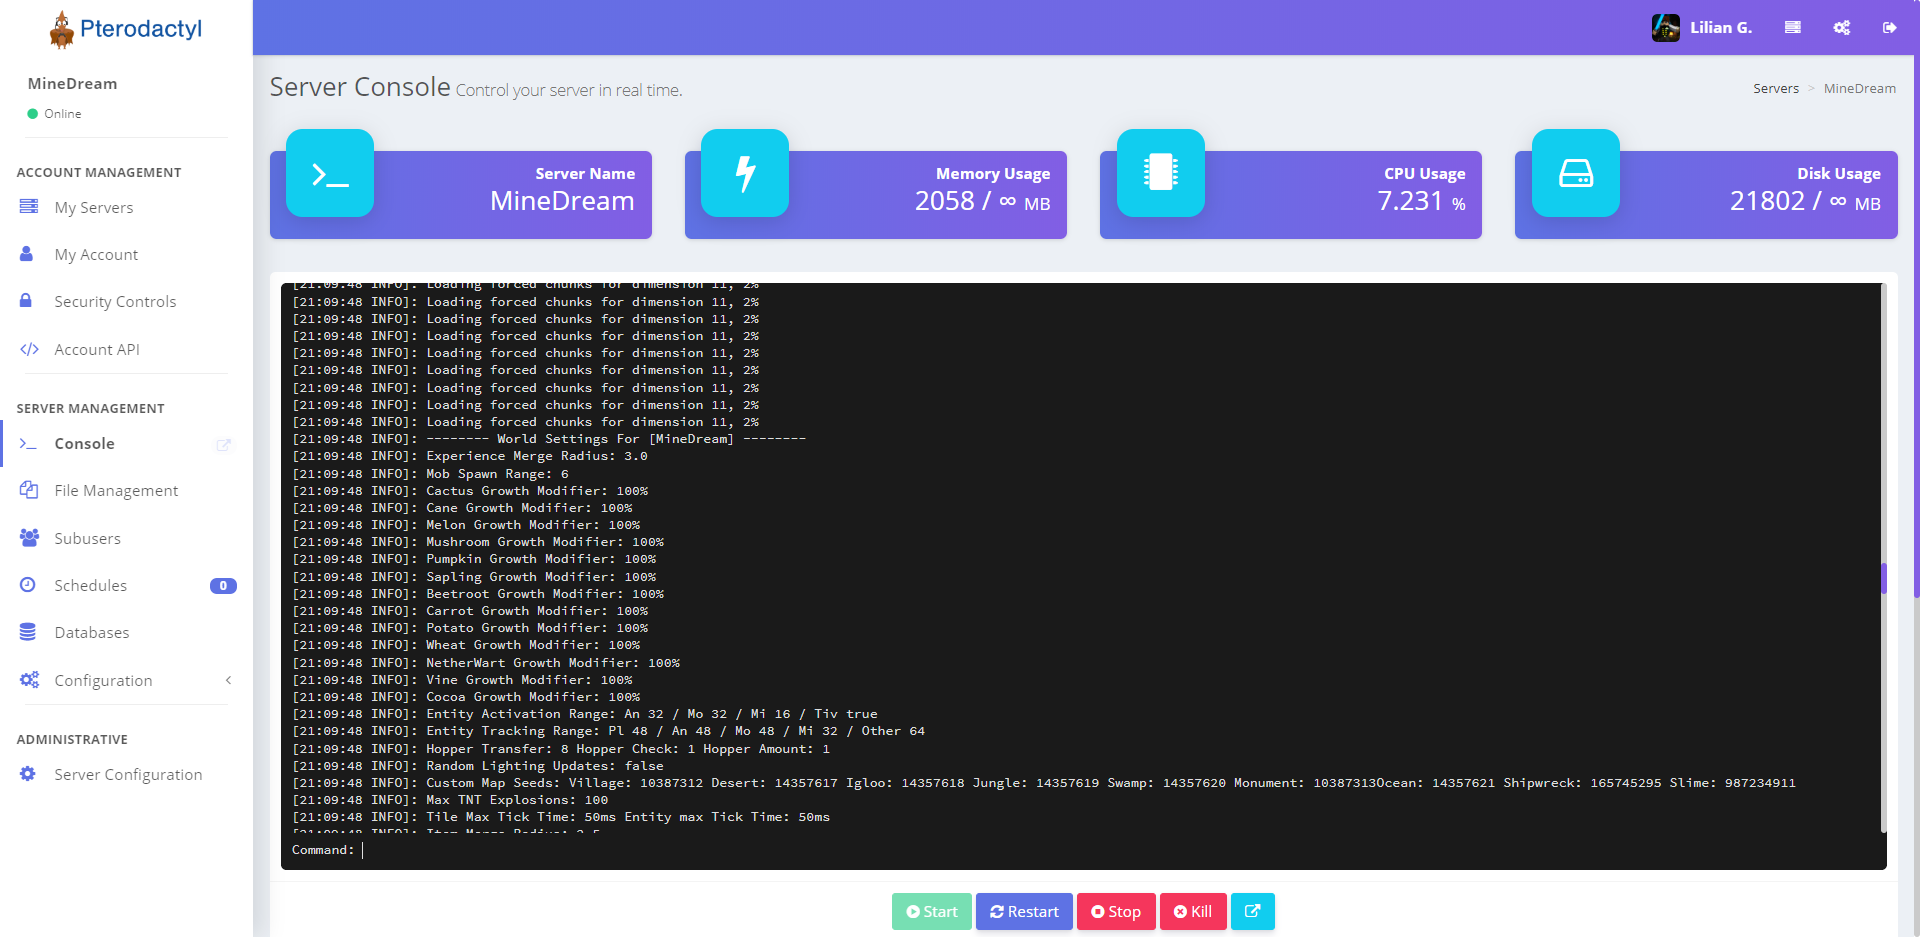Click the chip icon on CPU Usage card
This screenshot has height=937, width=1920.
[x=1160, y=174]
